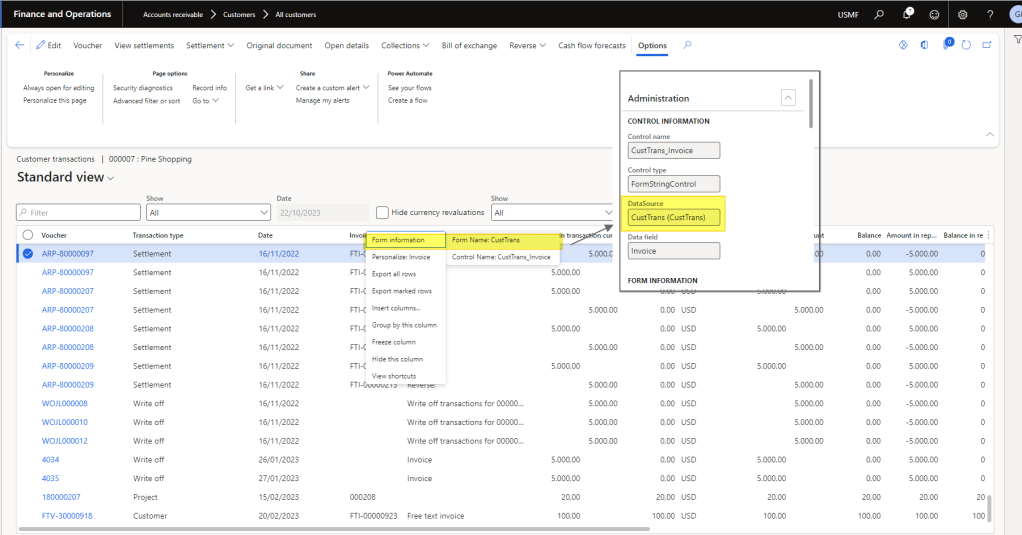Screen dimensions: 1022x535
Task: Collapse the Administration section
Action: pos(788,98)
